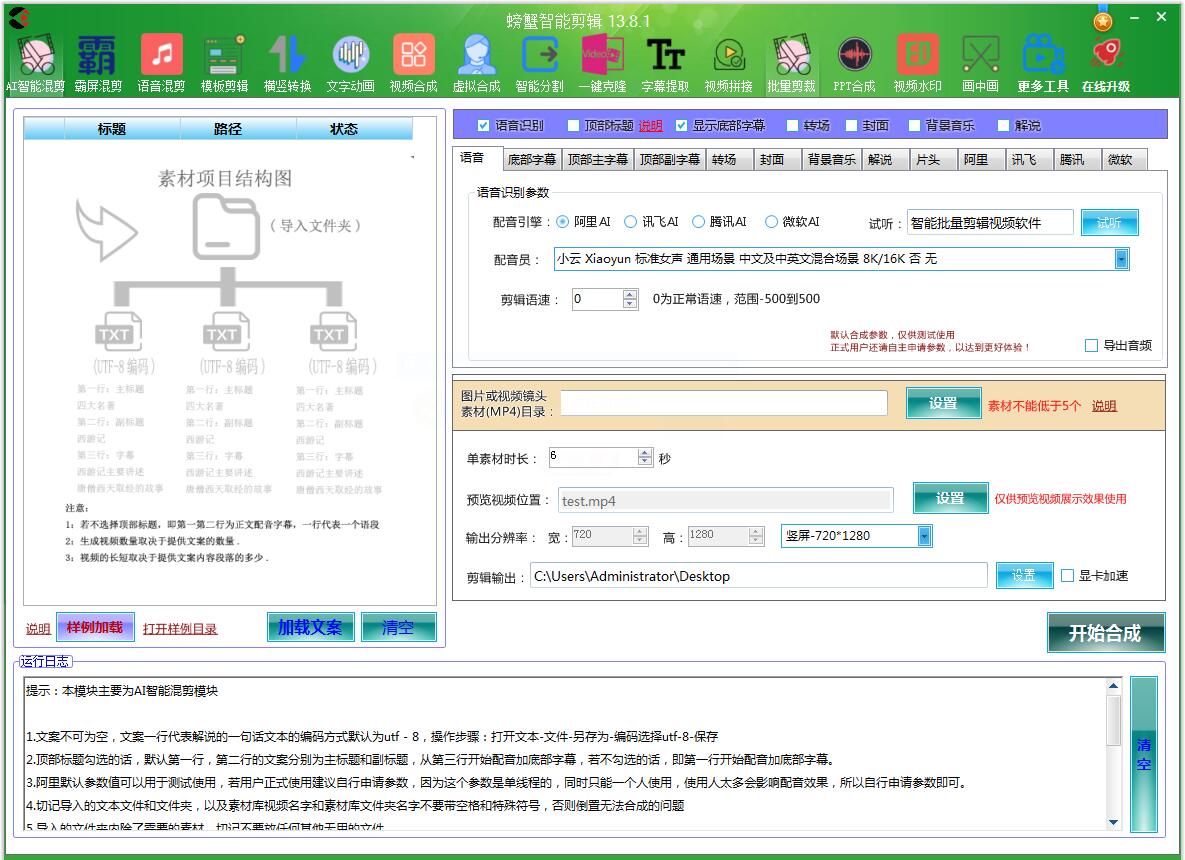Image resolution: width=1185 pixels, height=860 pixels.
Task: Open the 打开样例目录 link
Action: click(x=180, y=629)
